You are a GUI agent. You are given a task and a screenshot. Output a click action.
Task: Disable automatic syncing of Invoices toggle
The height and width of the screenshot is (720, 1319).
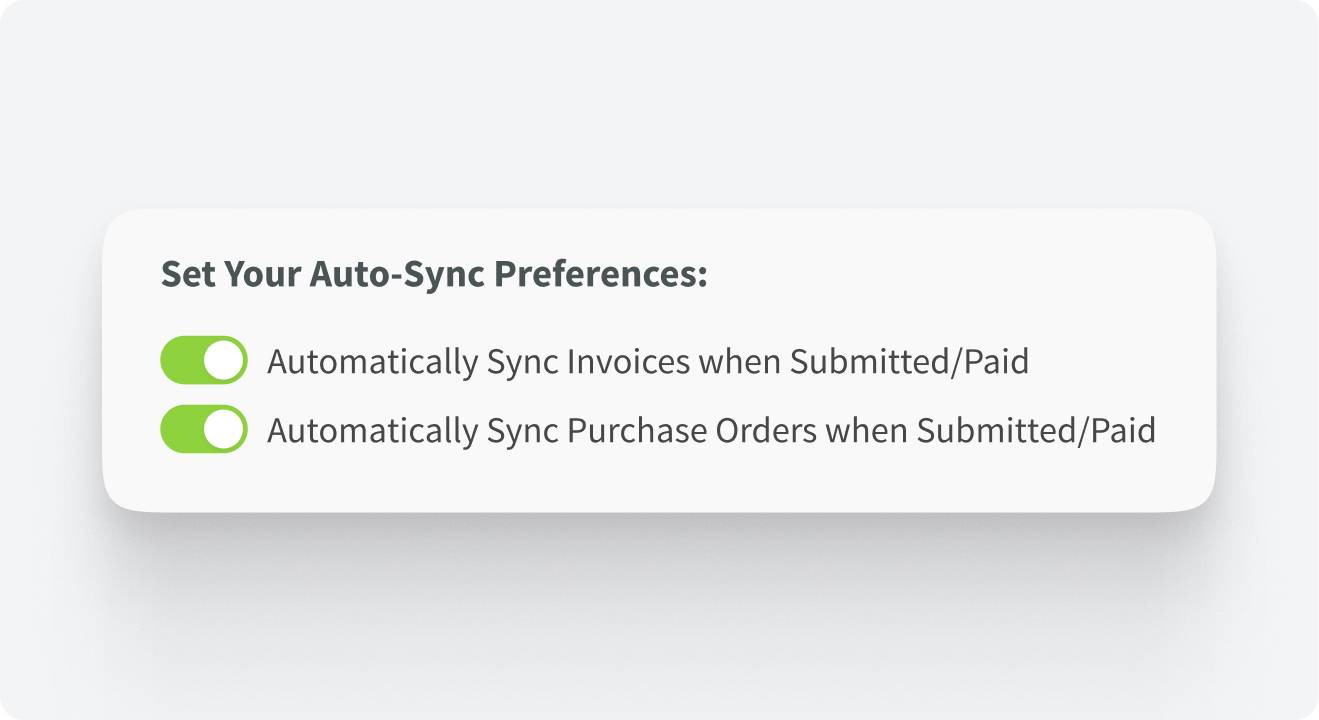(x=203, y=360)
